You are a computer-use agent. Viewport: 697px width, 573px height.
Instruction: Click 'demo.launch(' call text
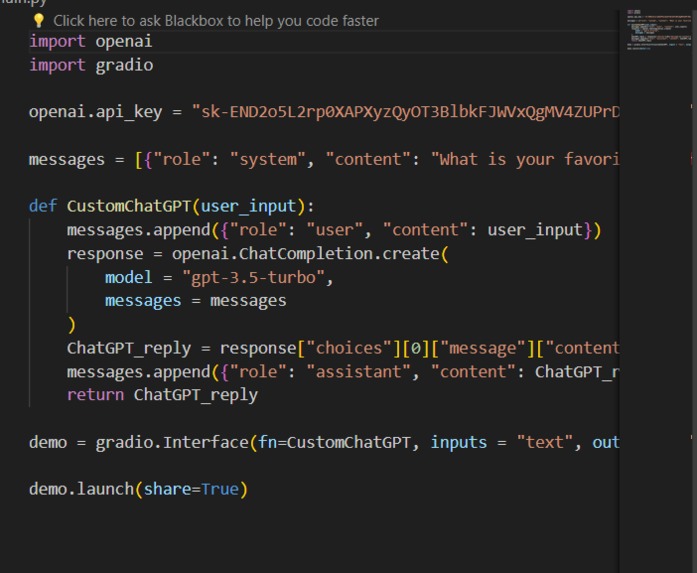click(86, 489)
